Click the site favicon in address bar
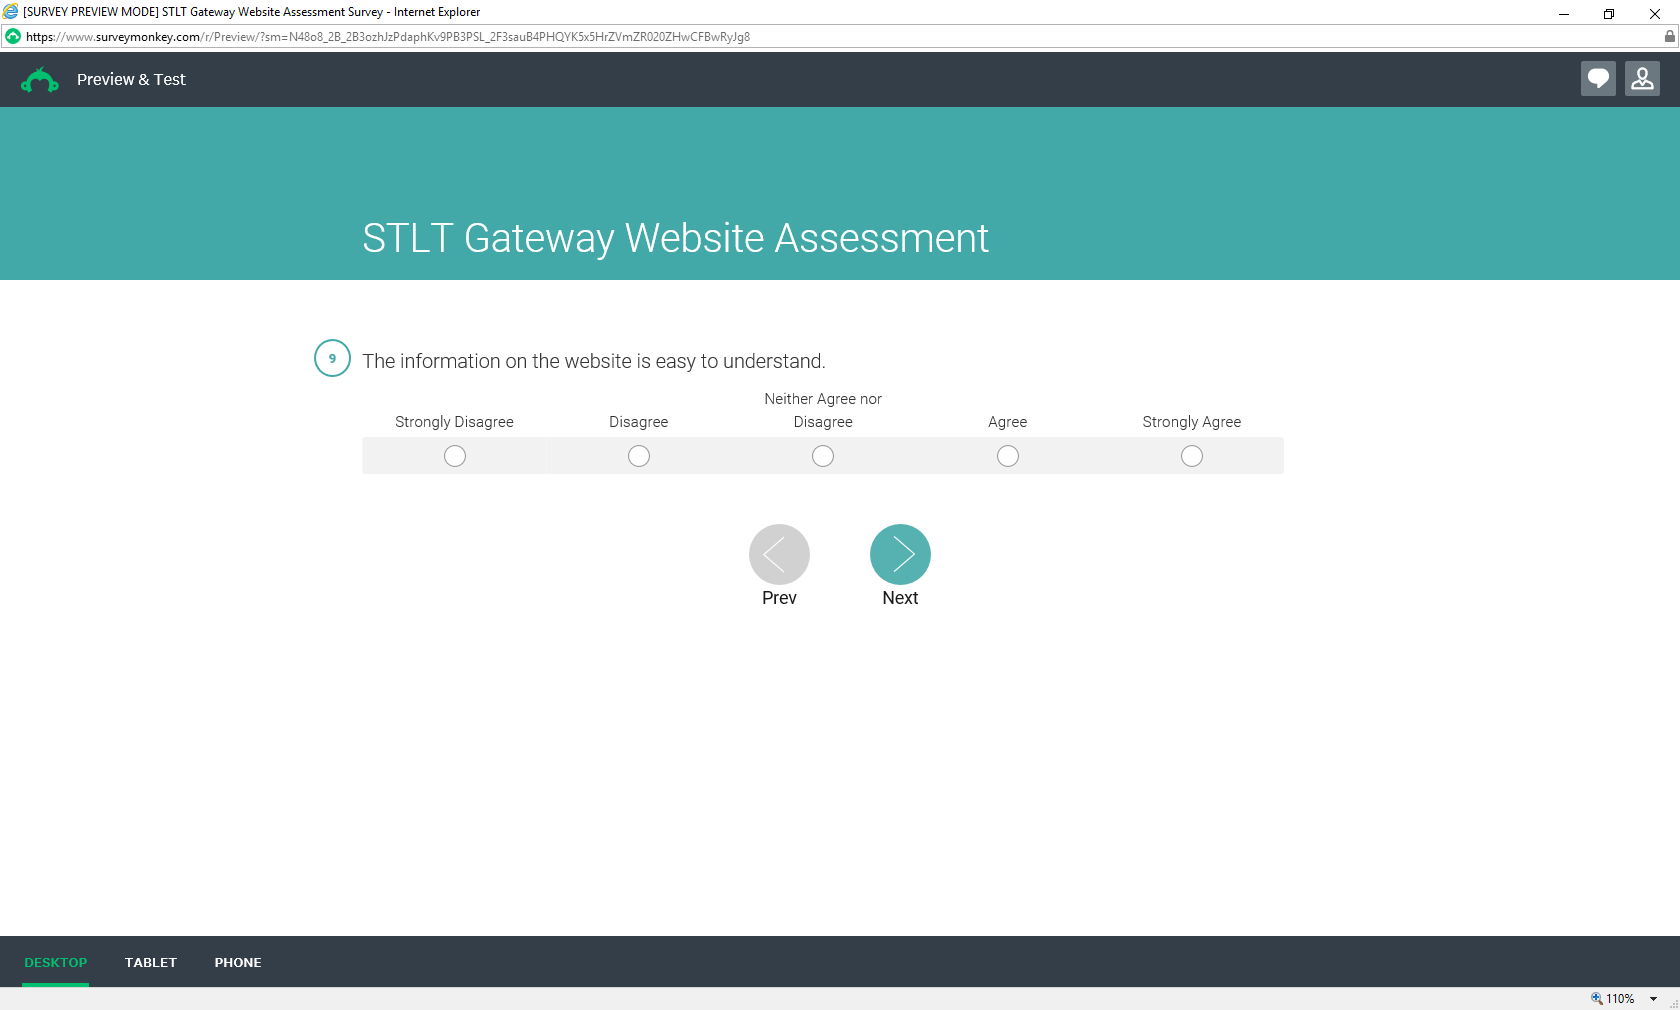The height and width of the screenshot is (1010, 1680). tap(13, 36)
